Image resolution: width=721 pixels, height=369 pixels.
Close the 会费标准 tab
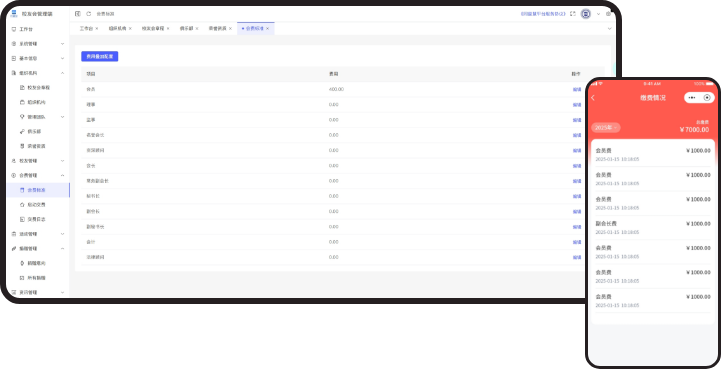[x=267, y=29]
